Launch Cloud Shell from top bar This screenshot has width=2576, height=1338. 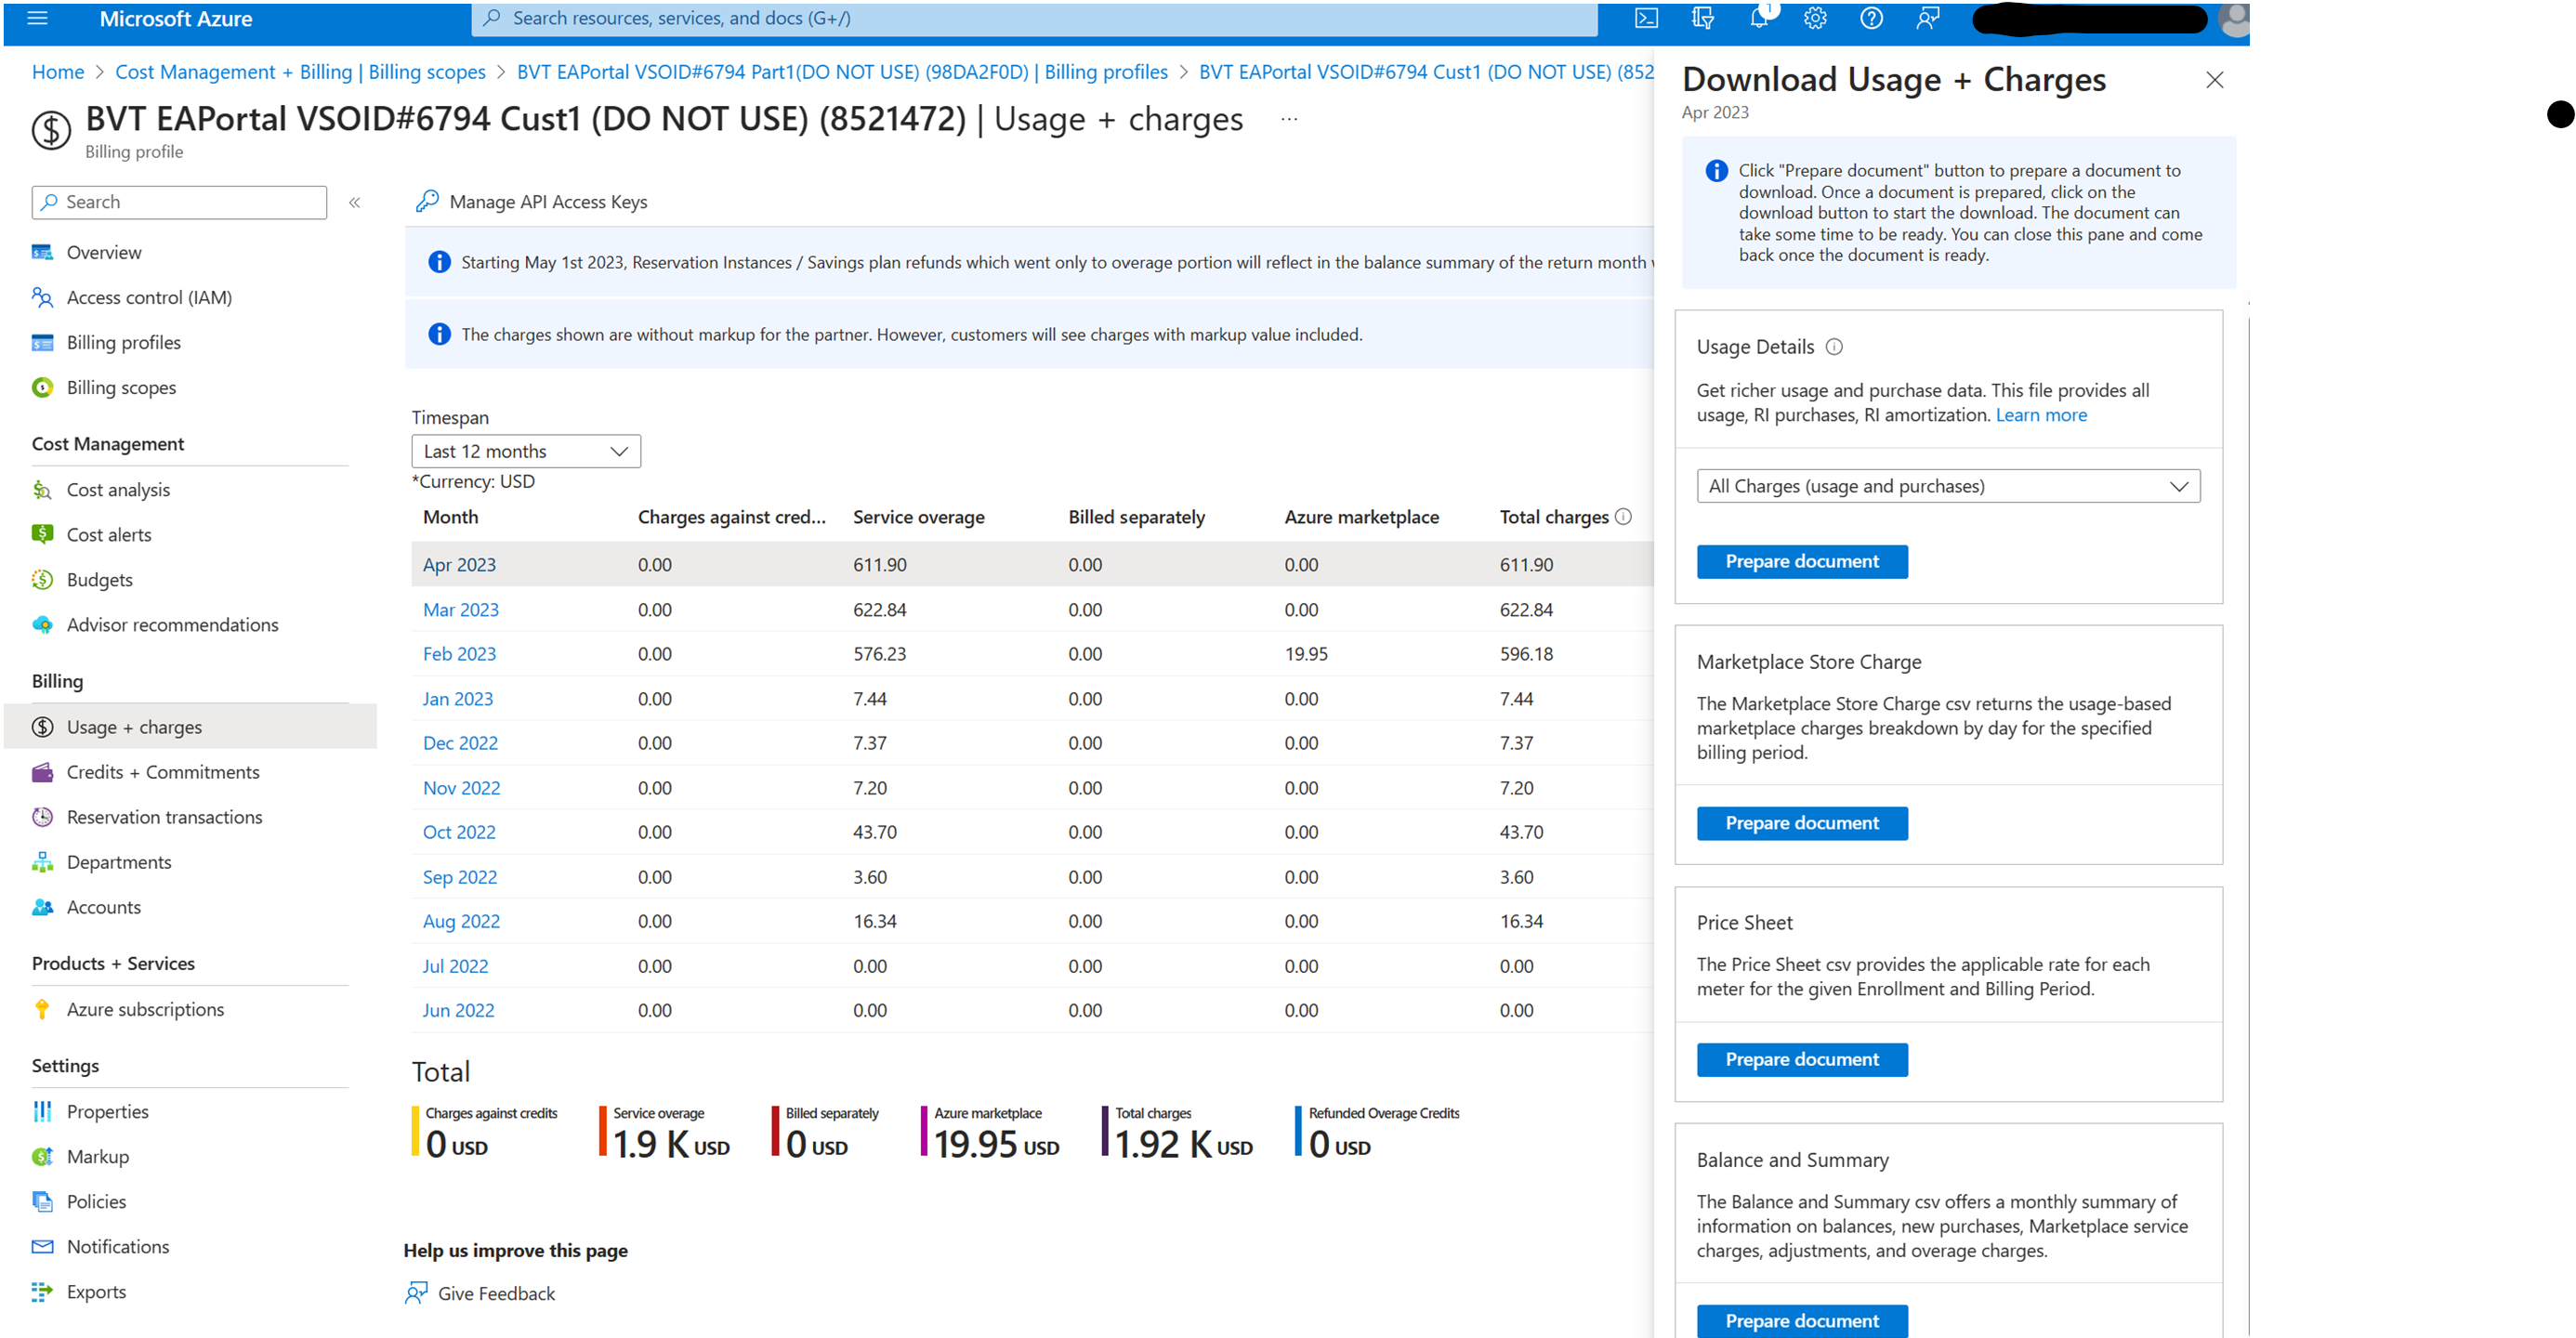click(x=1646, y=18)
